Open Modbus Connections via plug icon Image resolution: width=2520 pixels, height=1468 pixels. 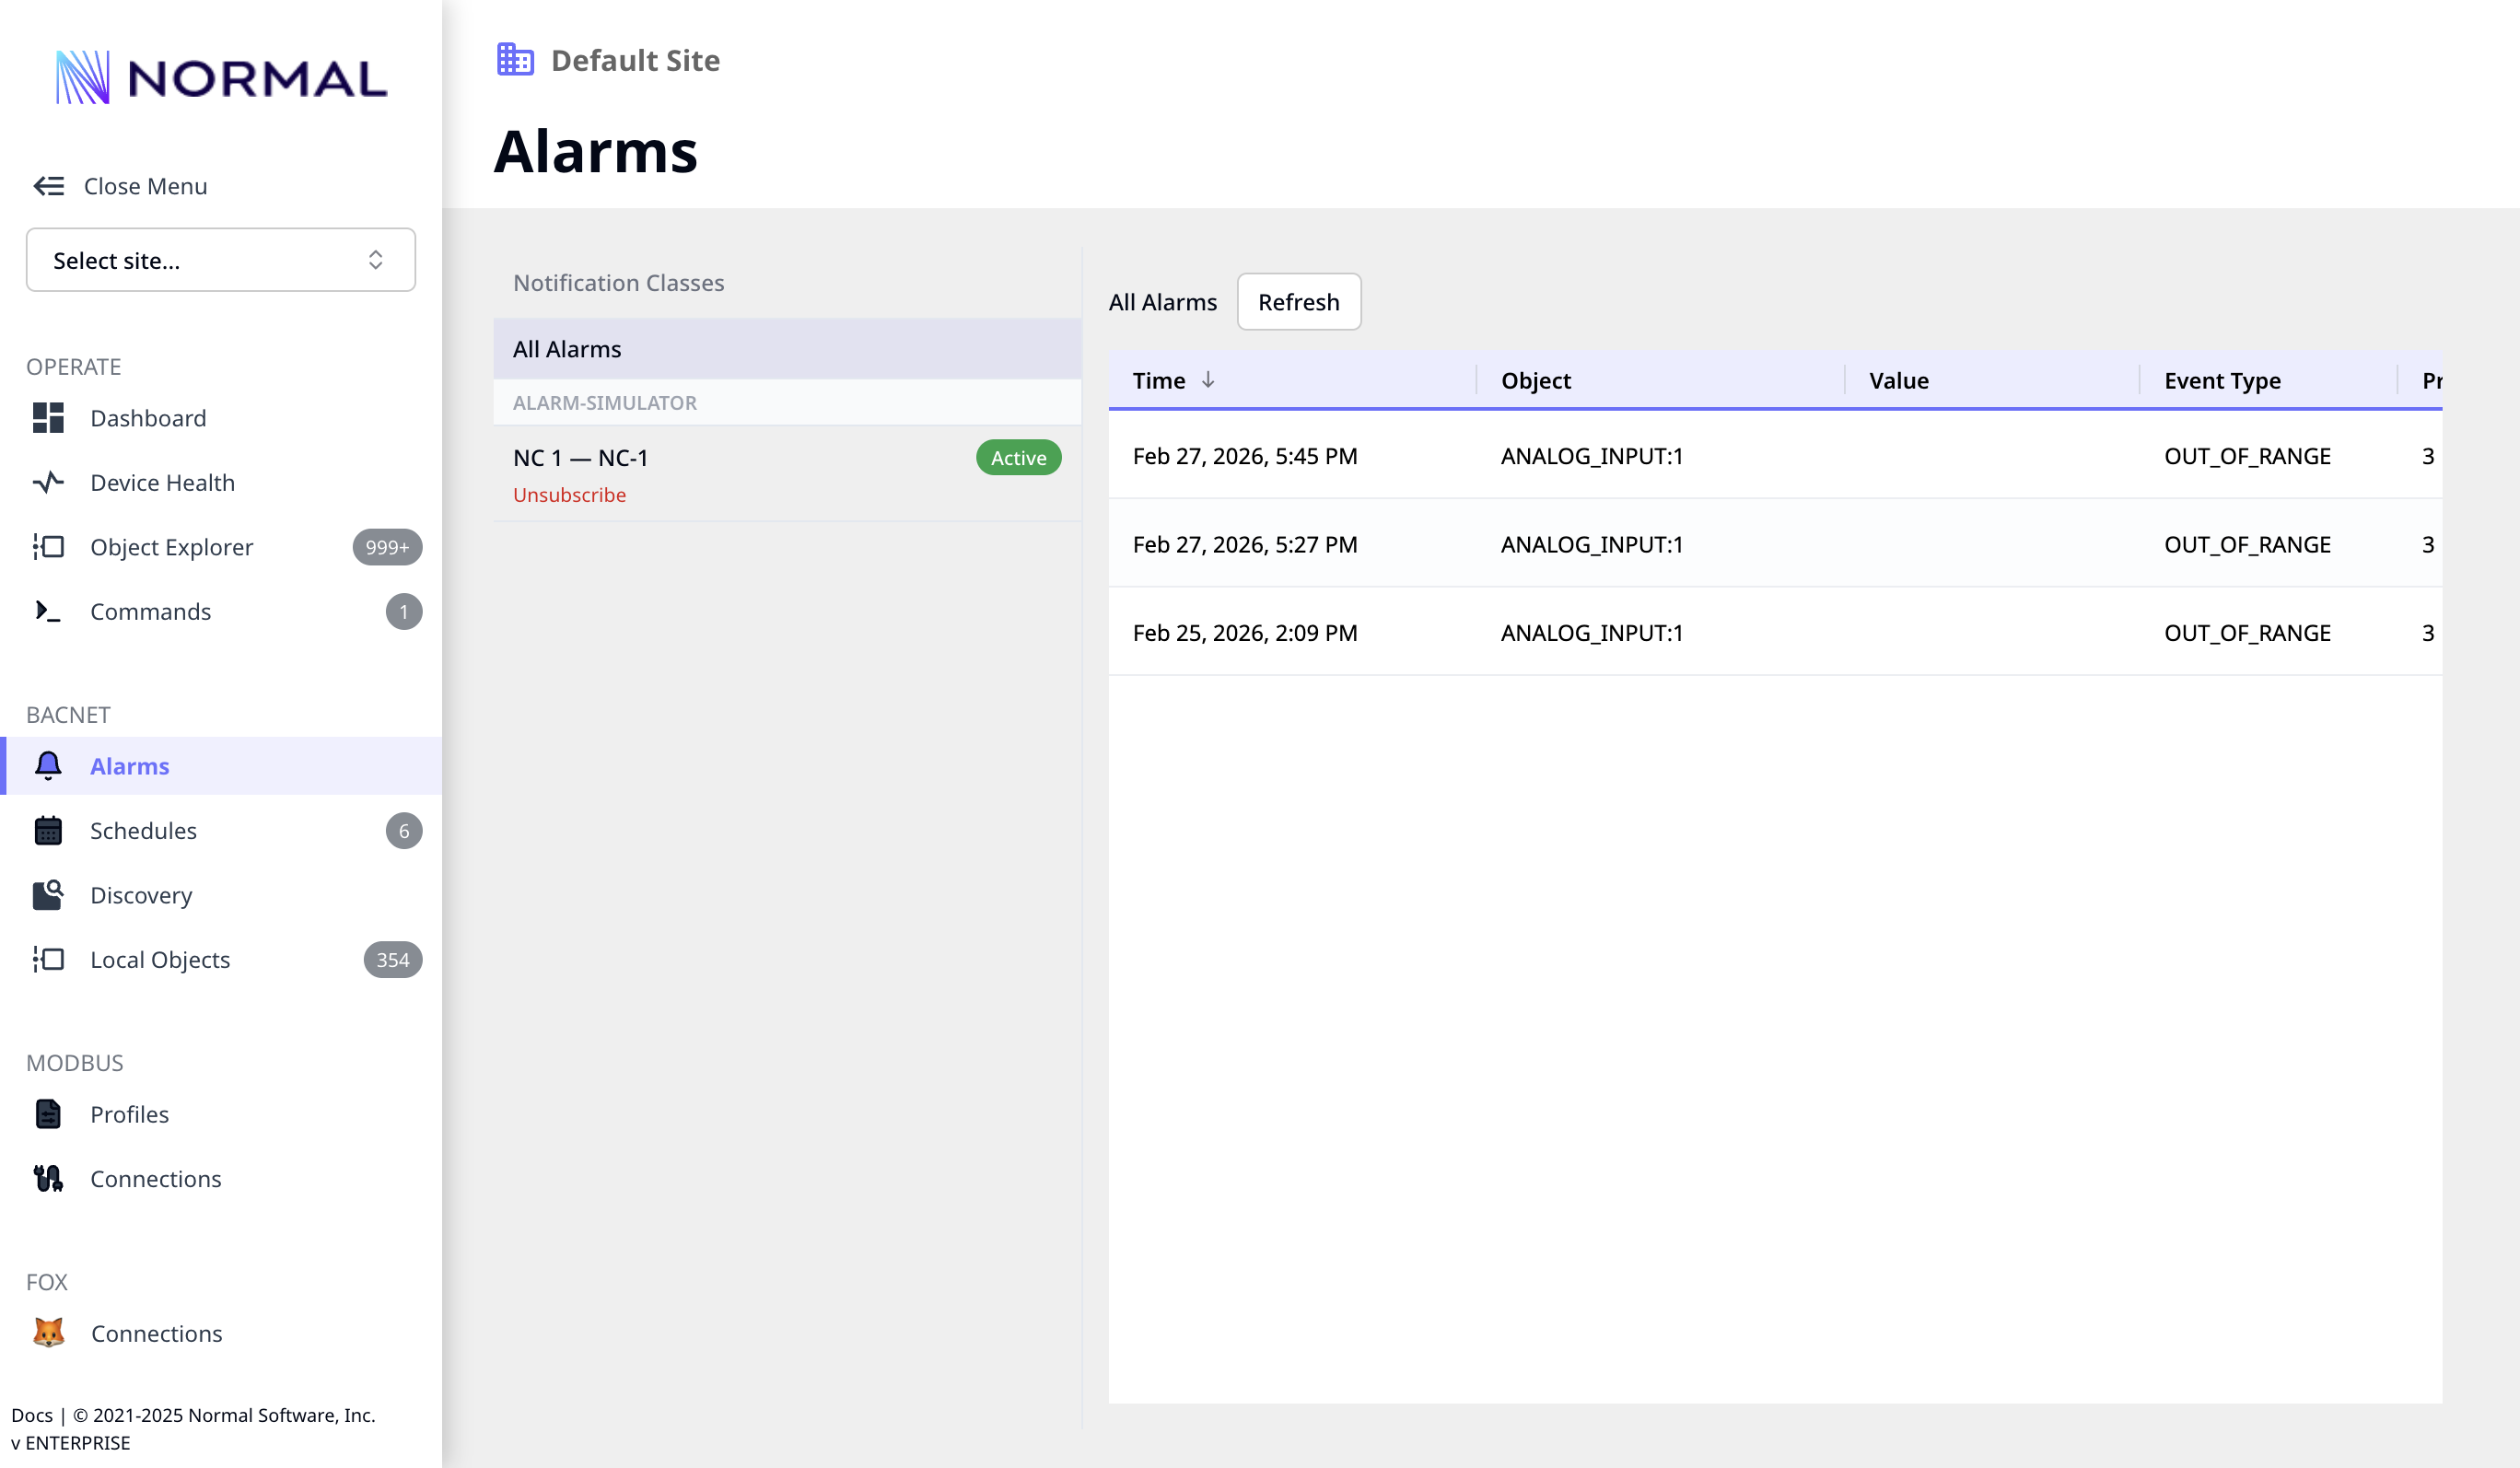[x=48, y=1179]
